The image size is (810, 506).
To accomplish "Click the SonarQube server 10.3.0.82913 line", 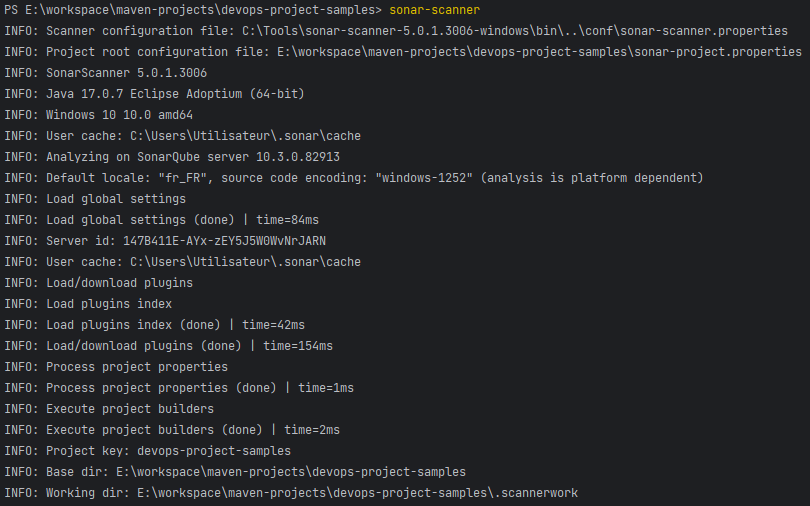I will (172, 157).
